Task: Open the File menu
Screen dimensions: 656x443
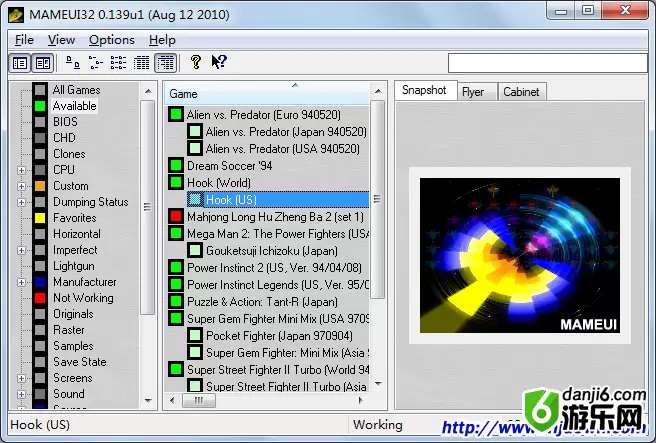Action: 24,40
